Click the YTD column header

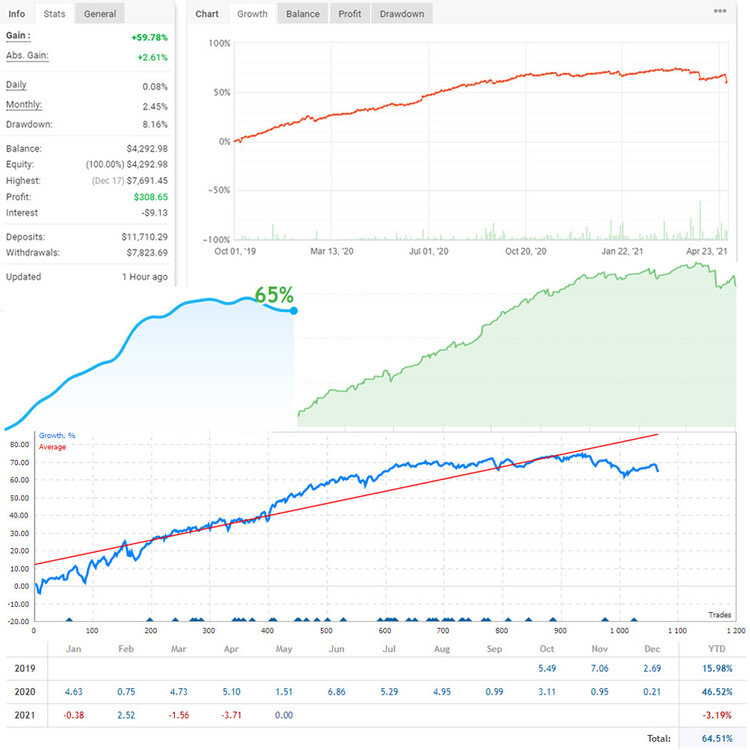point(717,649)
